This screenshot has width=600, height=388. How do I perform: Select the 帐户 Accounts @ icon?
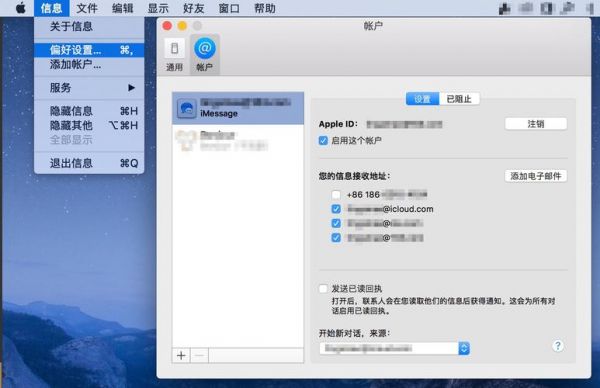(x=205, y=55)
